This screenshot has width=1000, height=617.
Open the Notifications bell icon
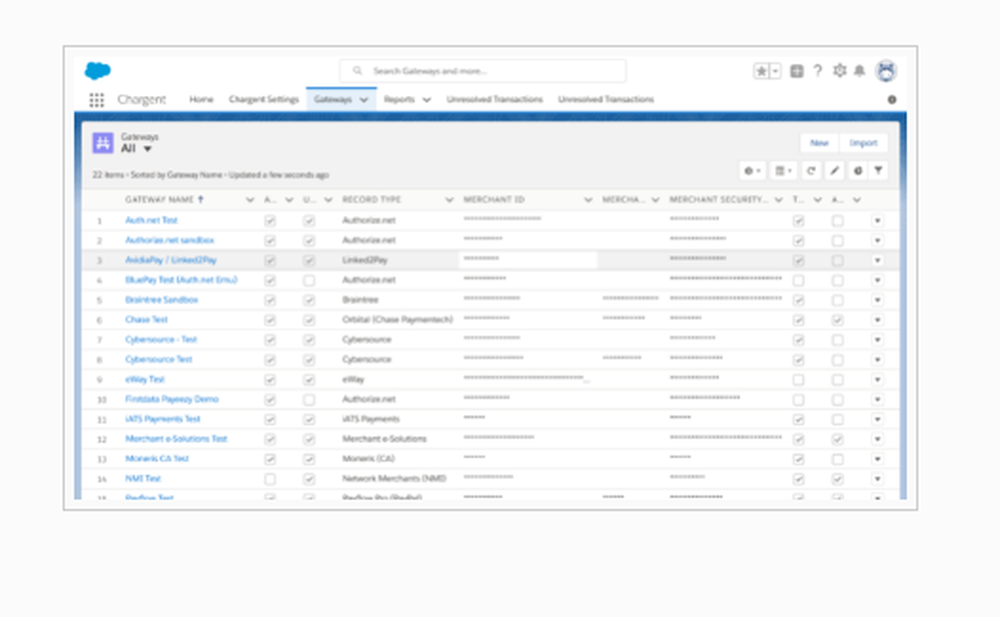tap(860, 71)
